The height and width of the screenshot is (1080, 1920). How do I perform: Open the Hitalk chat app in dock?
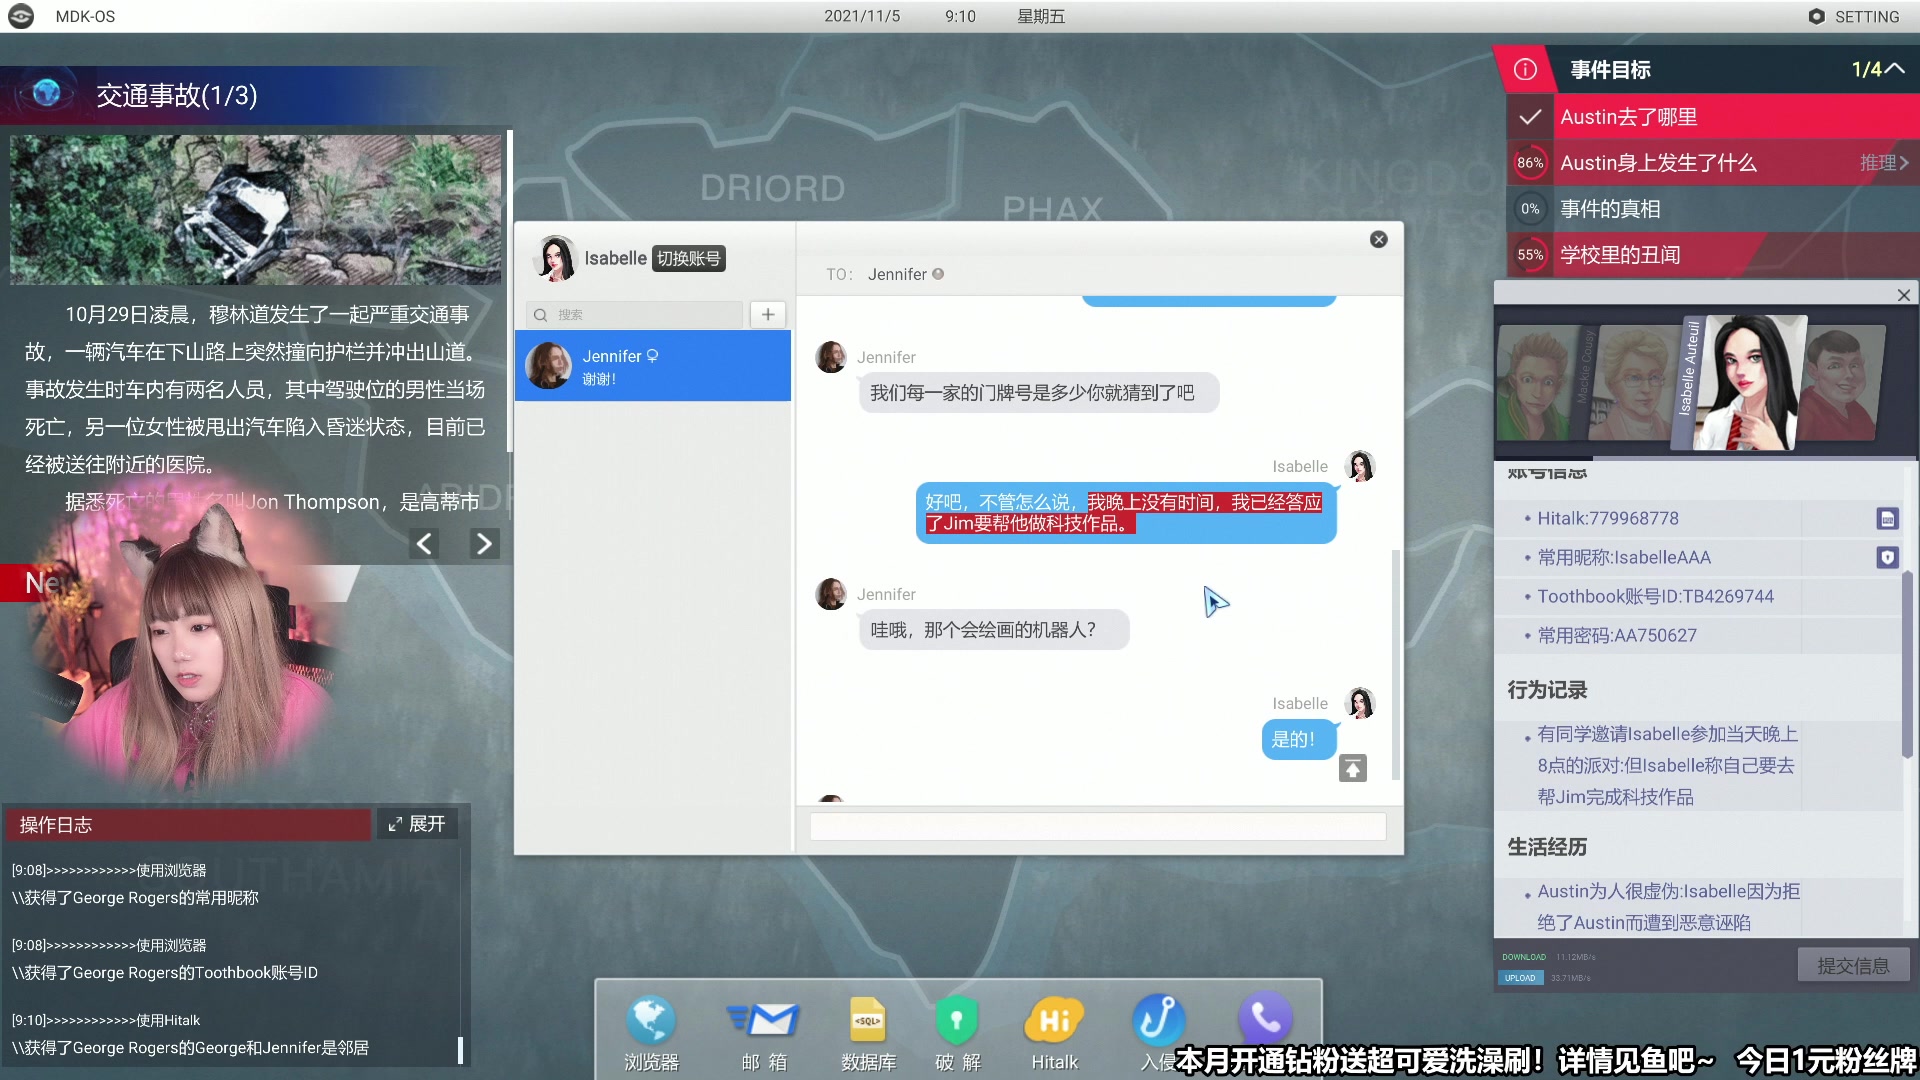tap(1054, 1033)
